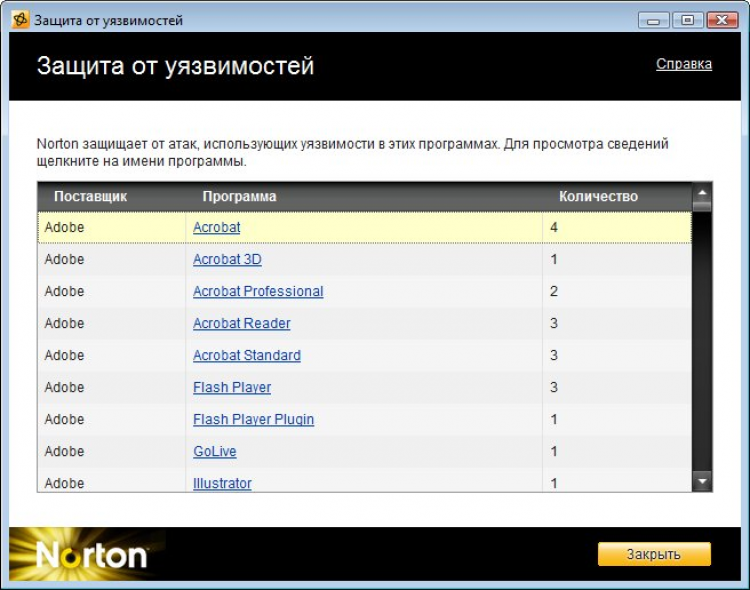Select the Adobe cell in the GoLive row

click(64, 452)
